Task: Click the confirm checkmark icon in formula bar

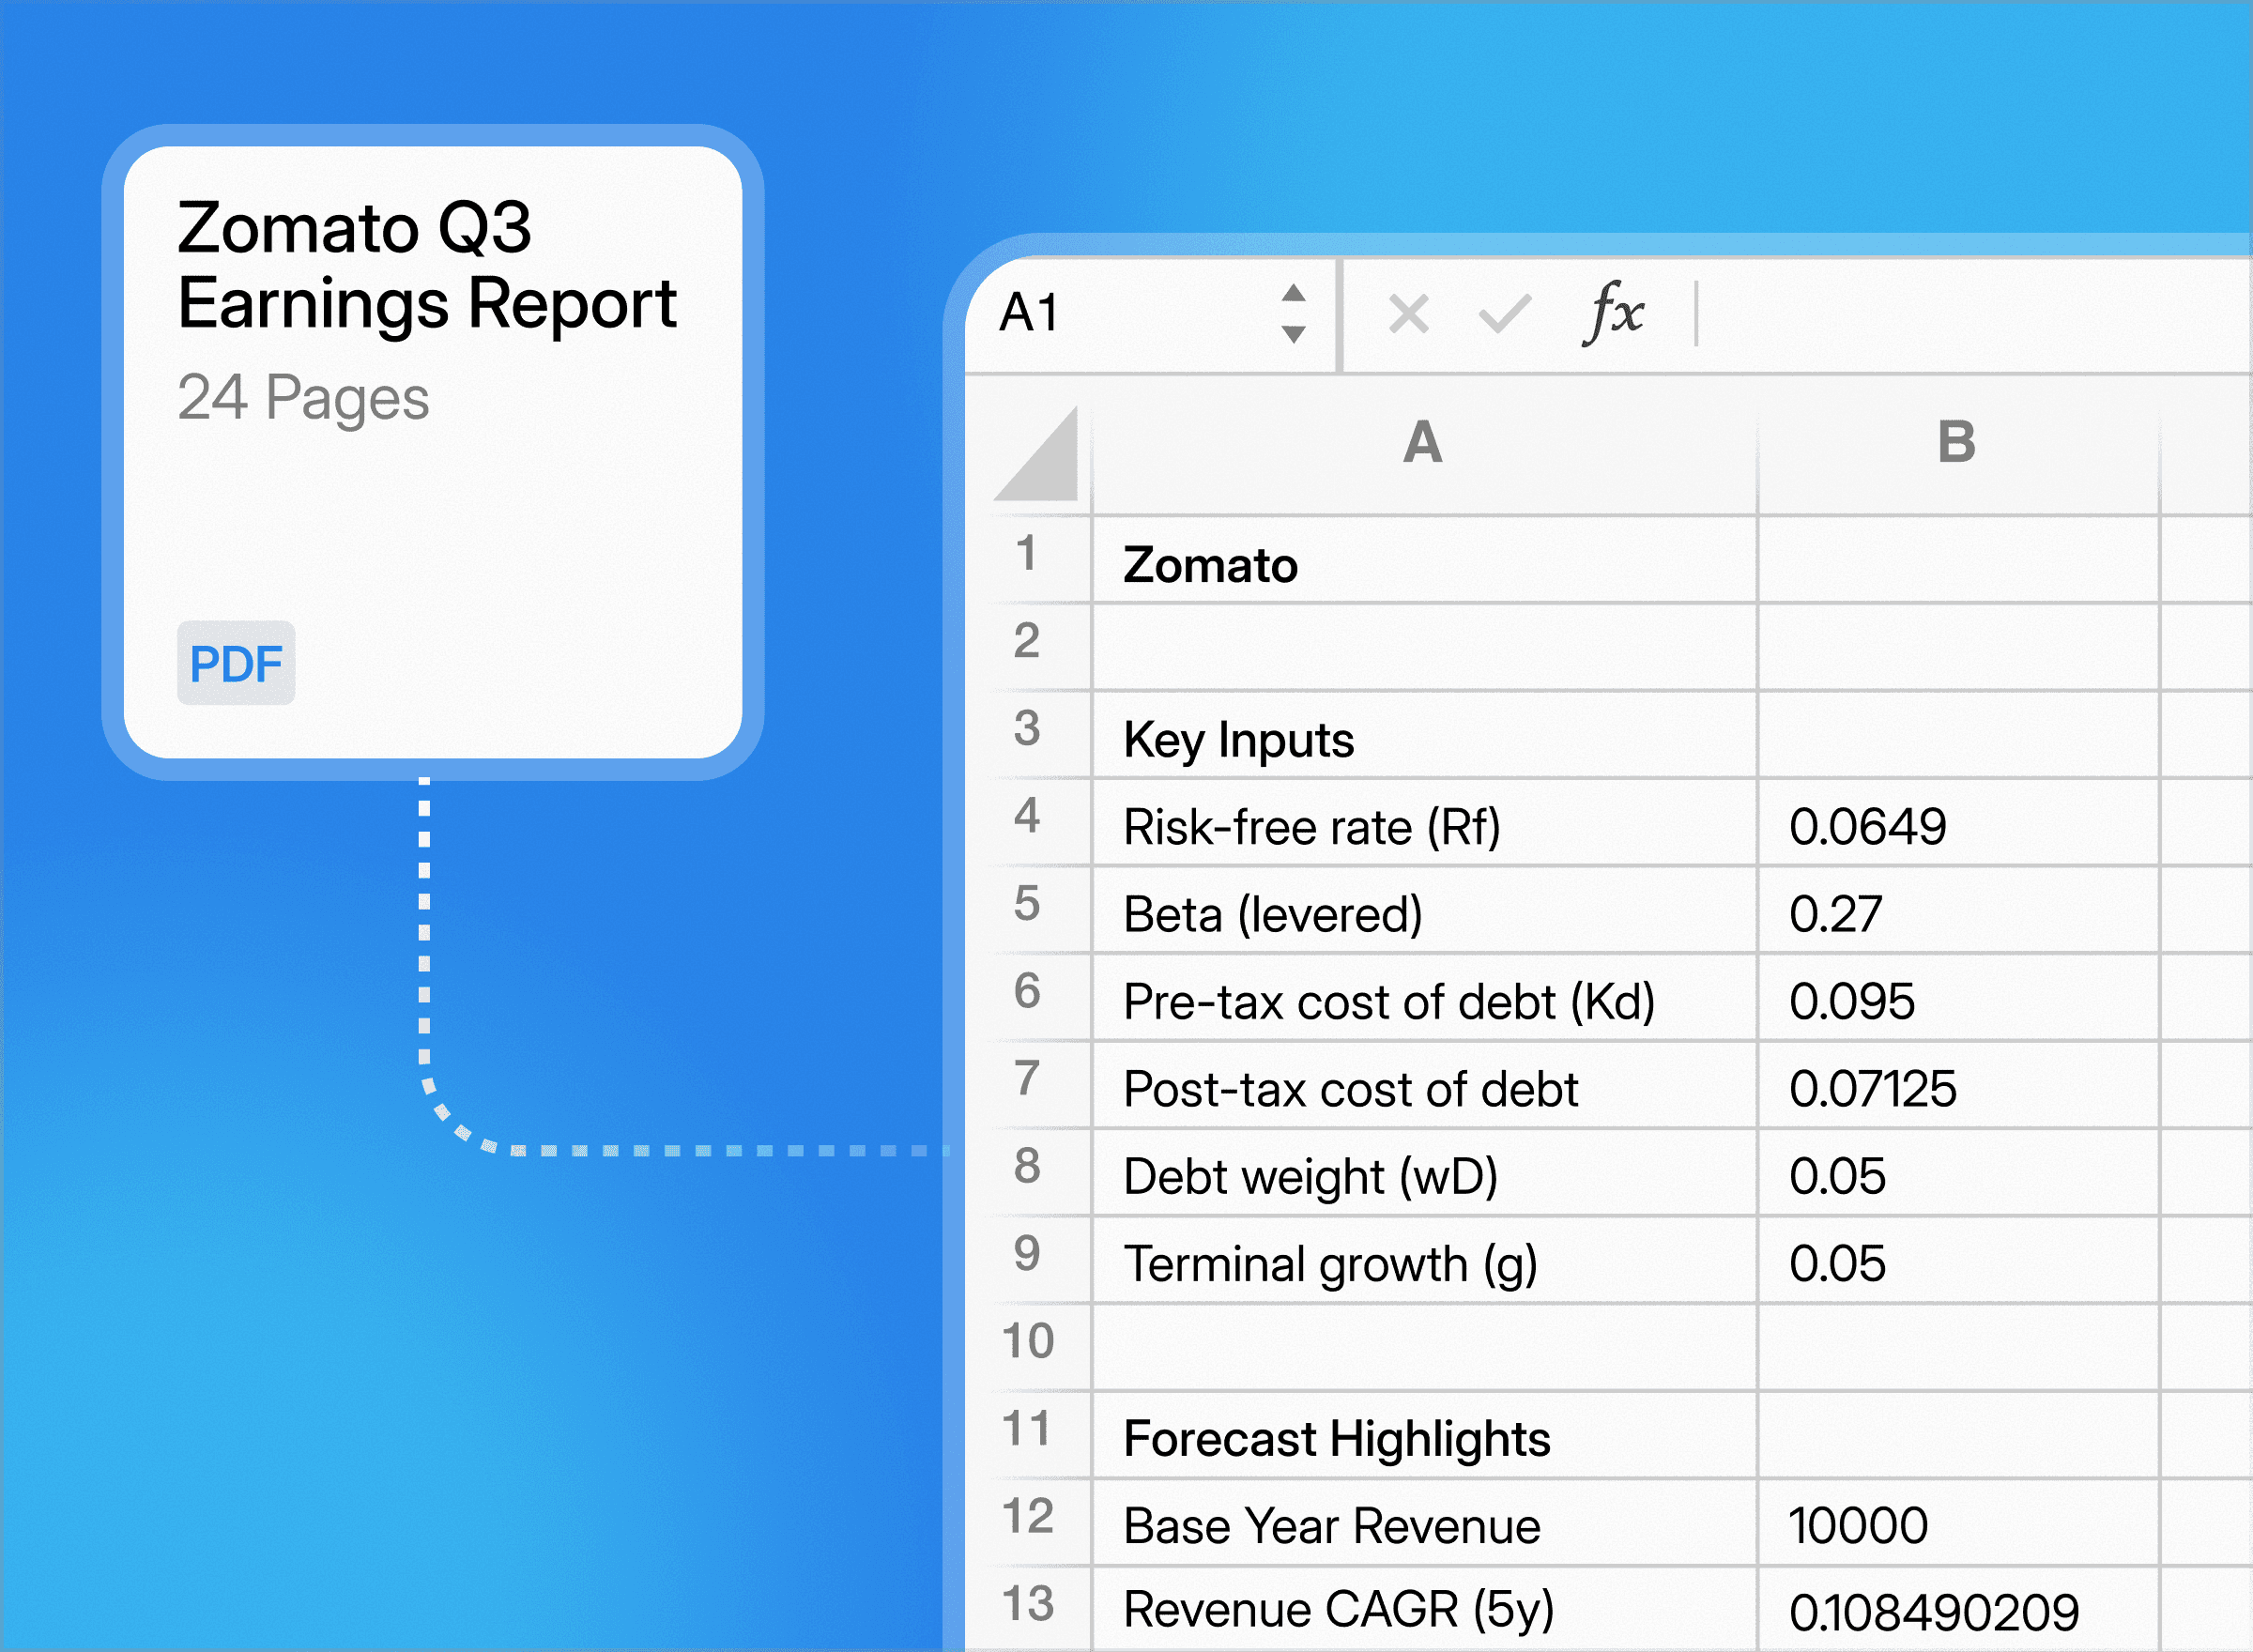Action: [1504, 314]
